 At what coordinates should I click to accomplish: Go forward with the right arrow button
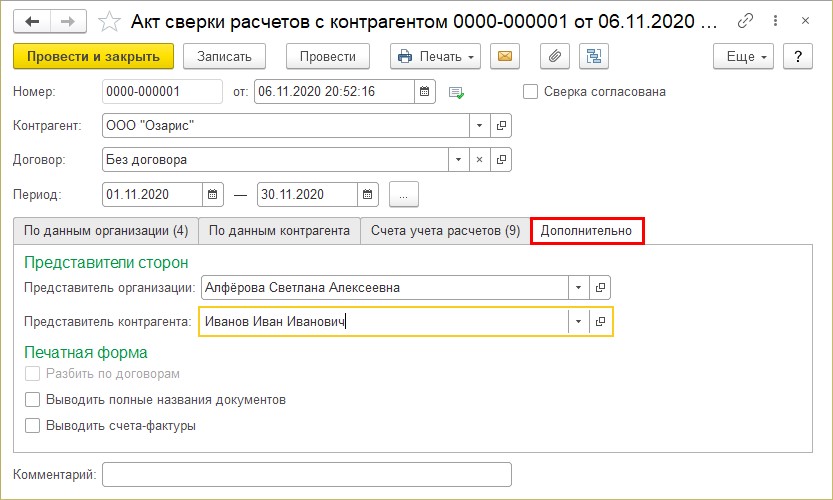(x=68, y=22)
